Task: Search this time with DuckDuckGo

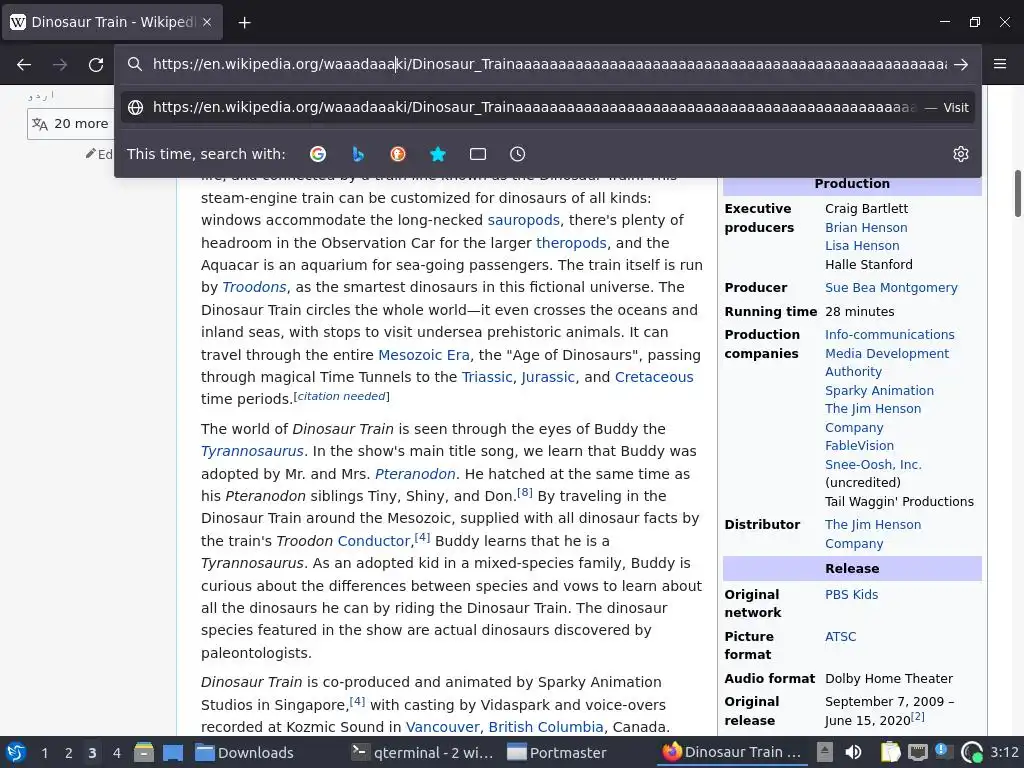Action: (398, 154)
